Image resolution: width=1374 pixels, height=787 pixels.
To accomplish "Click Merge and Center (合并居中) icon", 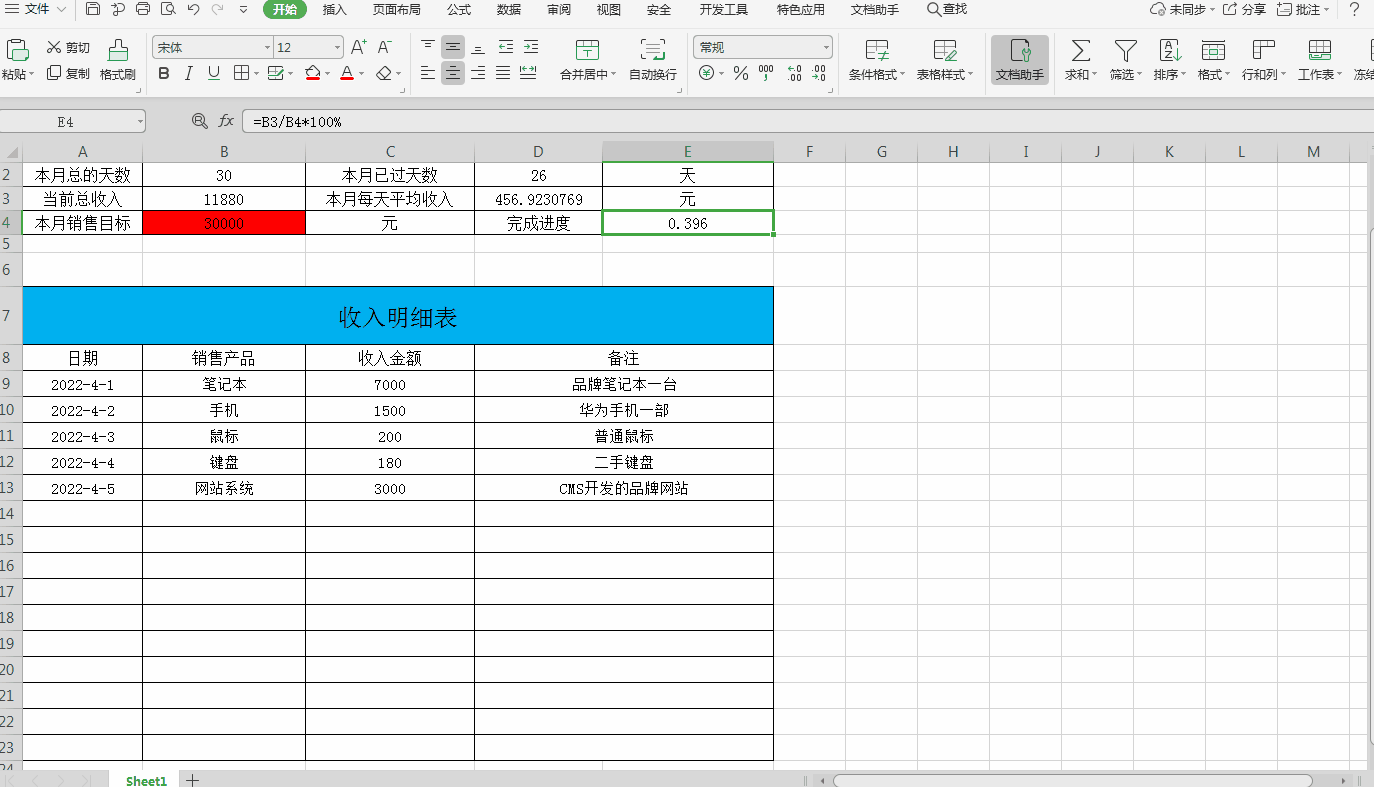I will [x=588, y=50].
